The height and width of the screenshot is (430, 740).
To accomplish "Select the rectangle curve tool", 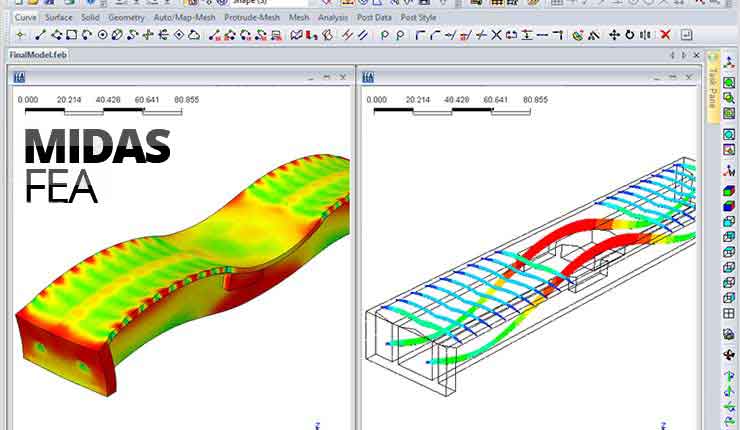I will coord(71,35).
